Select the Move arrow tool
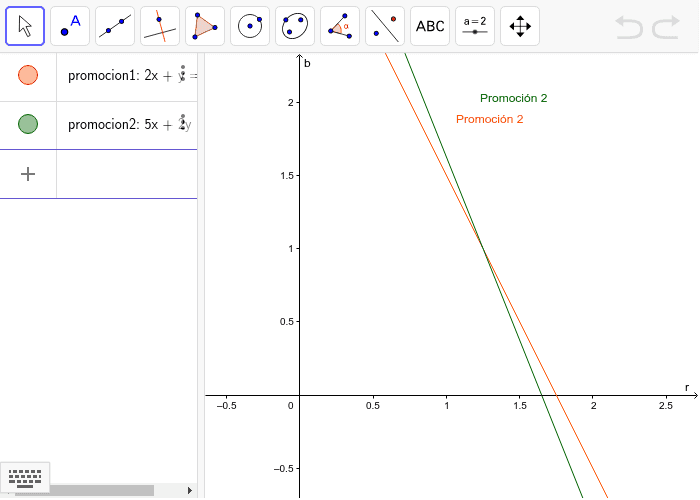The height and width of the screenshot is (500, 700). point(25,26)
